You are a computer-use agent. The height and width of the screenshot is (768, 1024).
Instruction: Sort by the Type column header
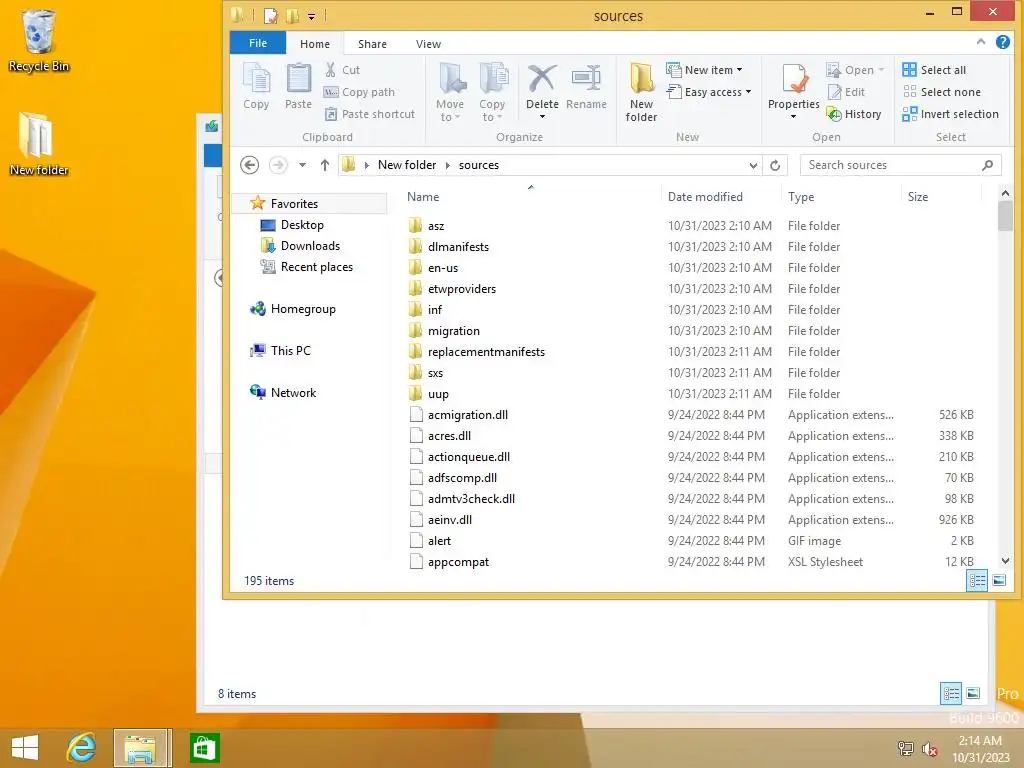(x=801, y=197)
